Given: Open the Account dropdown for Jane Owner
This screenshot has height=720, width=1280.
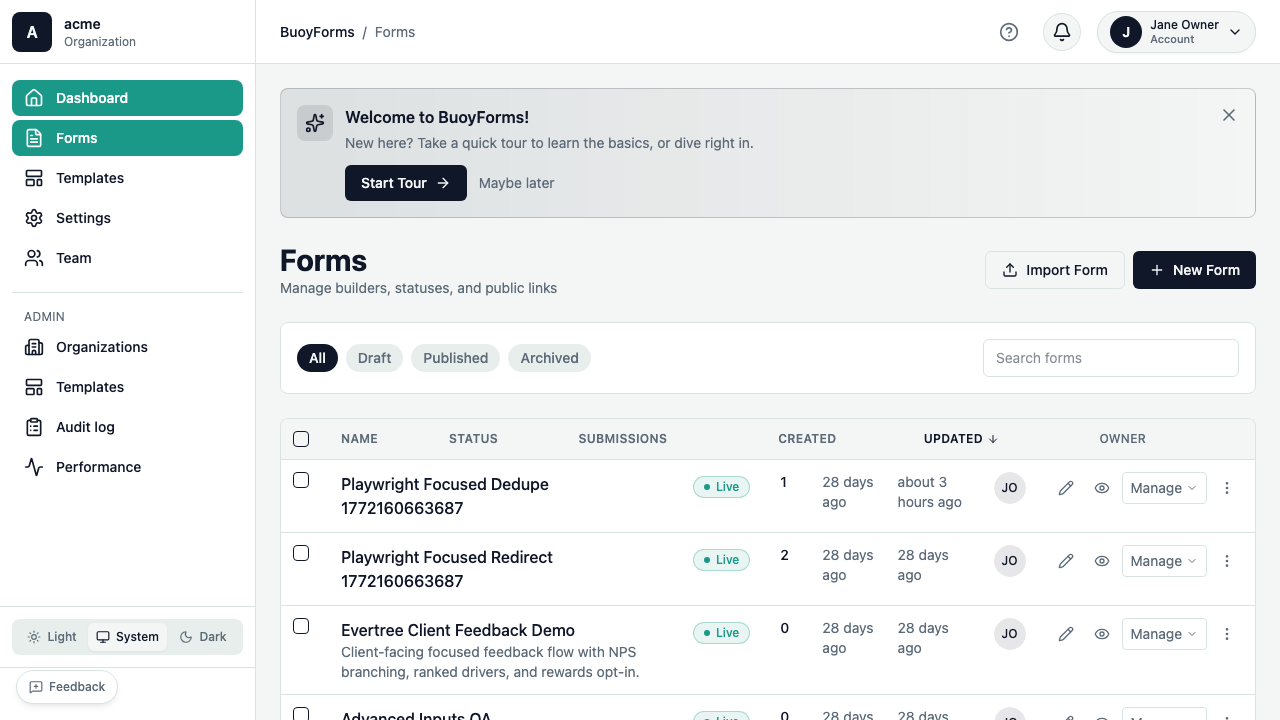Looking at the screenshot, I should 1176,32.
